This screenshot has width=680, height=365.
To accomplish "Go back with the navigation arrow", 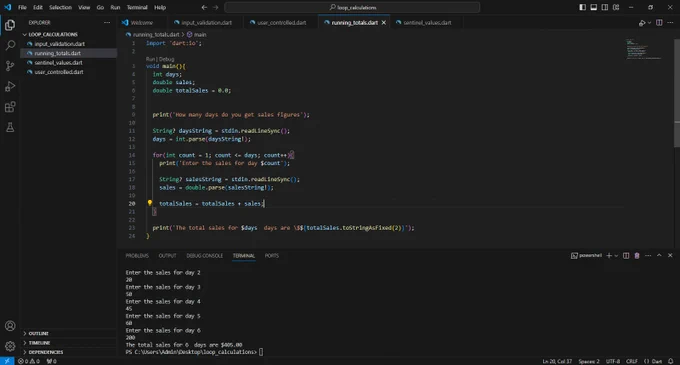I will [204, 7].
